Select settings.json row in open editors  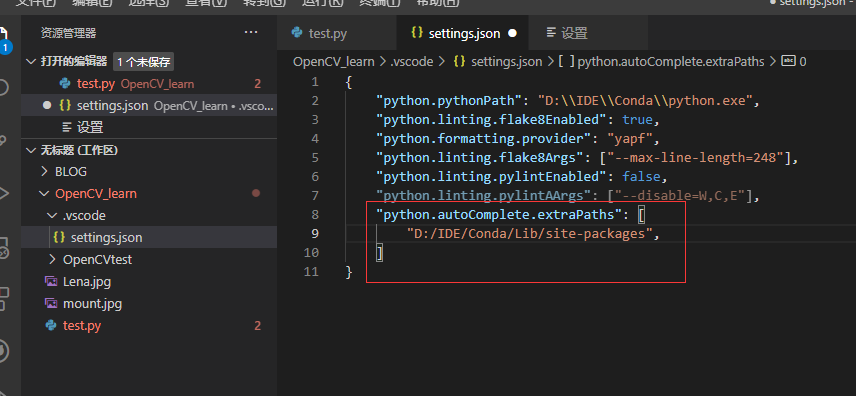pos(149,105)
